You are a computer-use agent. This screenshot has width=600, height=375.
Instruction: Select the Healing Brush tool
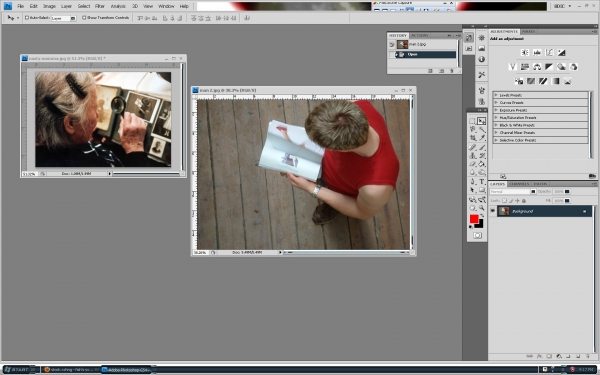tap(472, 147)
